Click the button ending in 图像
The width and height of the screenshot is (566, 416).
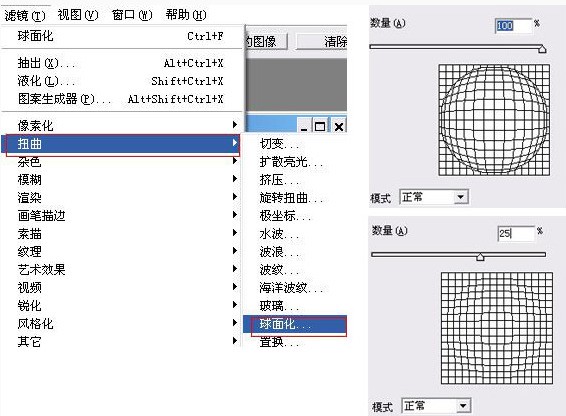[266, 42]
